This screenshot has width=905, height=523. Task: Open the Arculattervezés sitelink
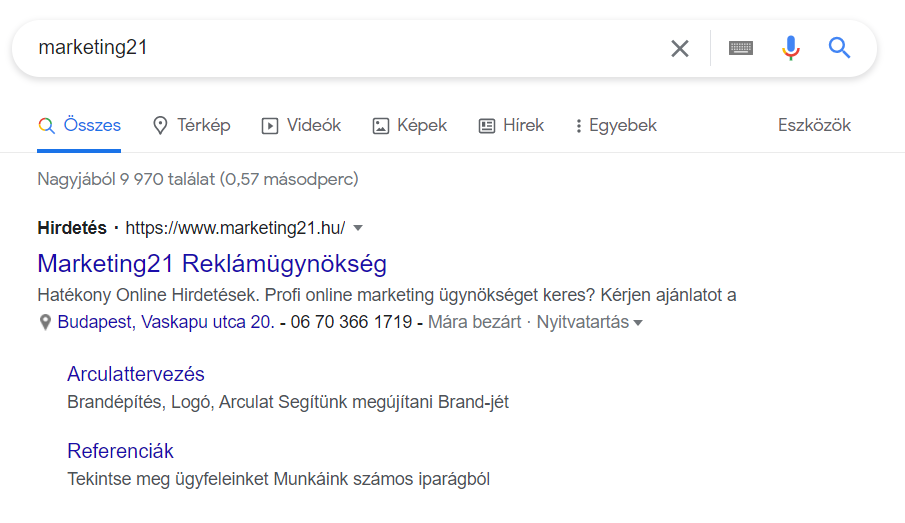pos(136,374)
